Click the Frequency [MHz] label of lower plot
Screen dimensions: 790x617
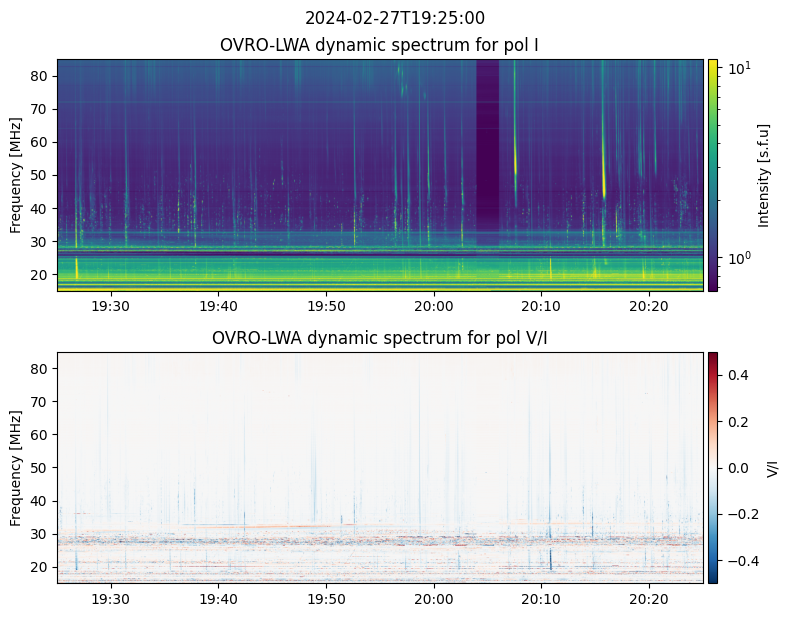click(16, 468)
